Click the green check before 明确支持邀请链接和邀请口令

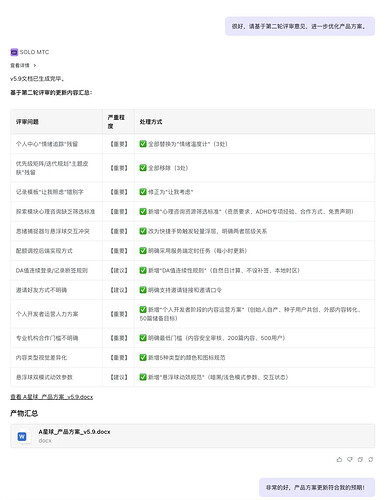tap(143, 290)
